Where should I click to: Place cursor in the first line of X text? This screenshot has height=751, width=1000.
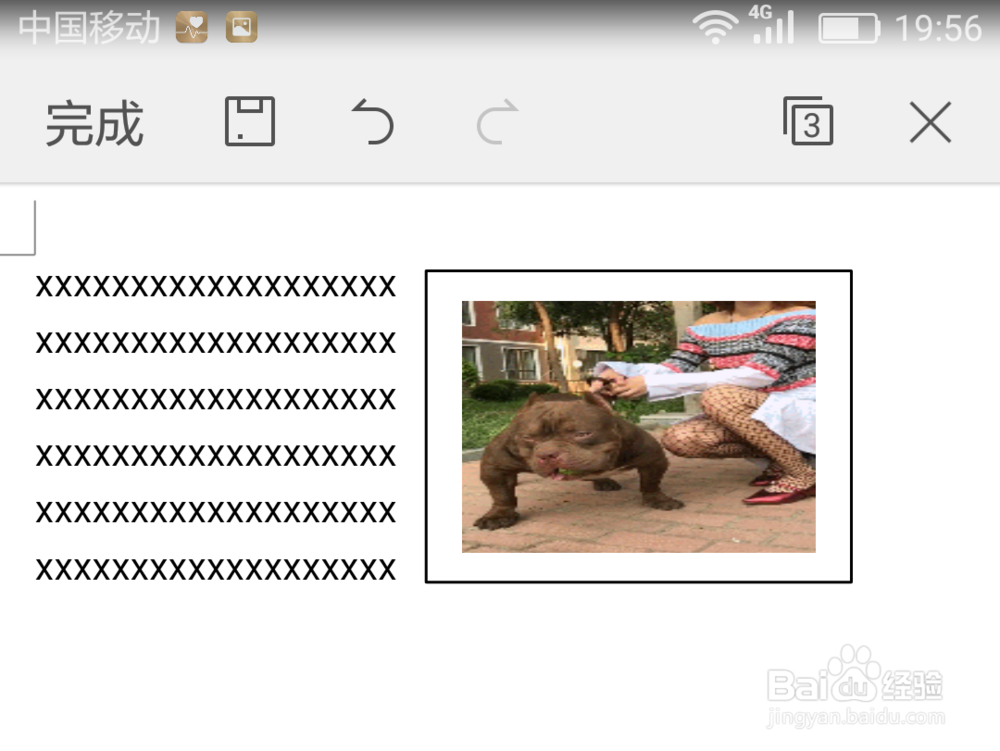(x=215, y=286)
